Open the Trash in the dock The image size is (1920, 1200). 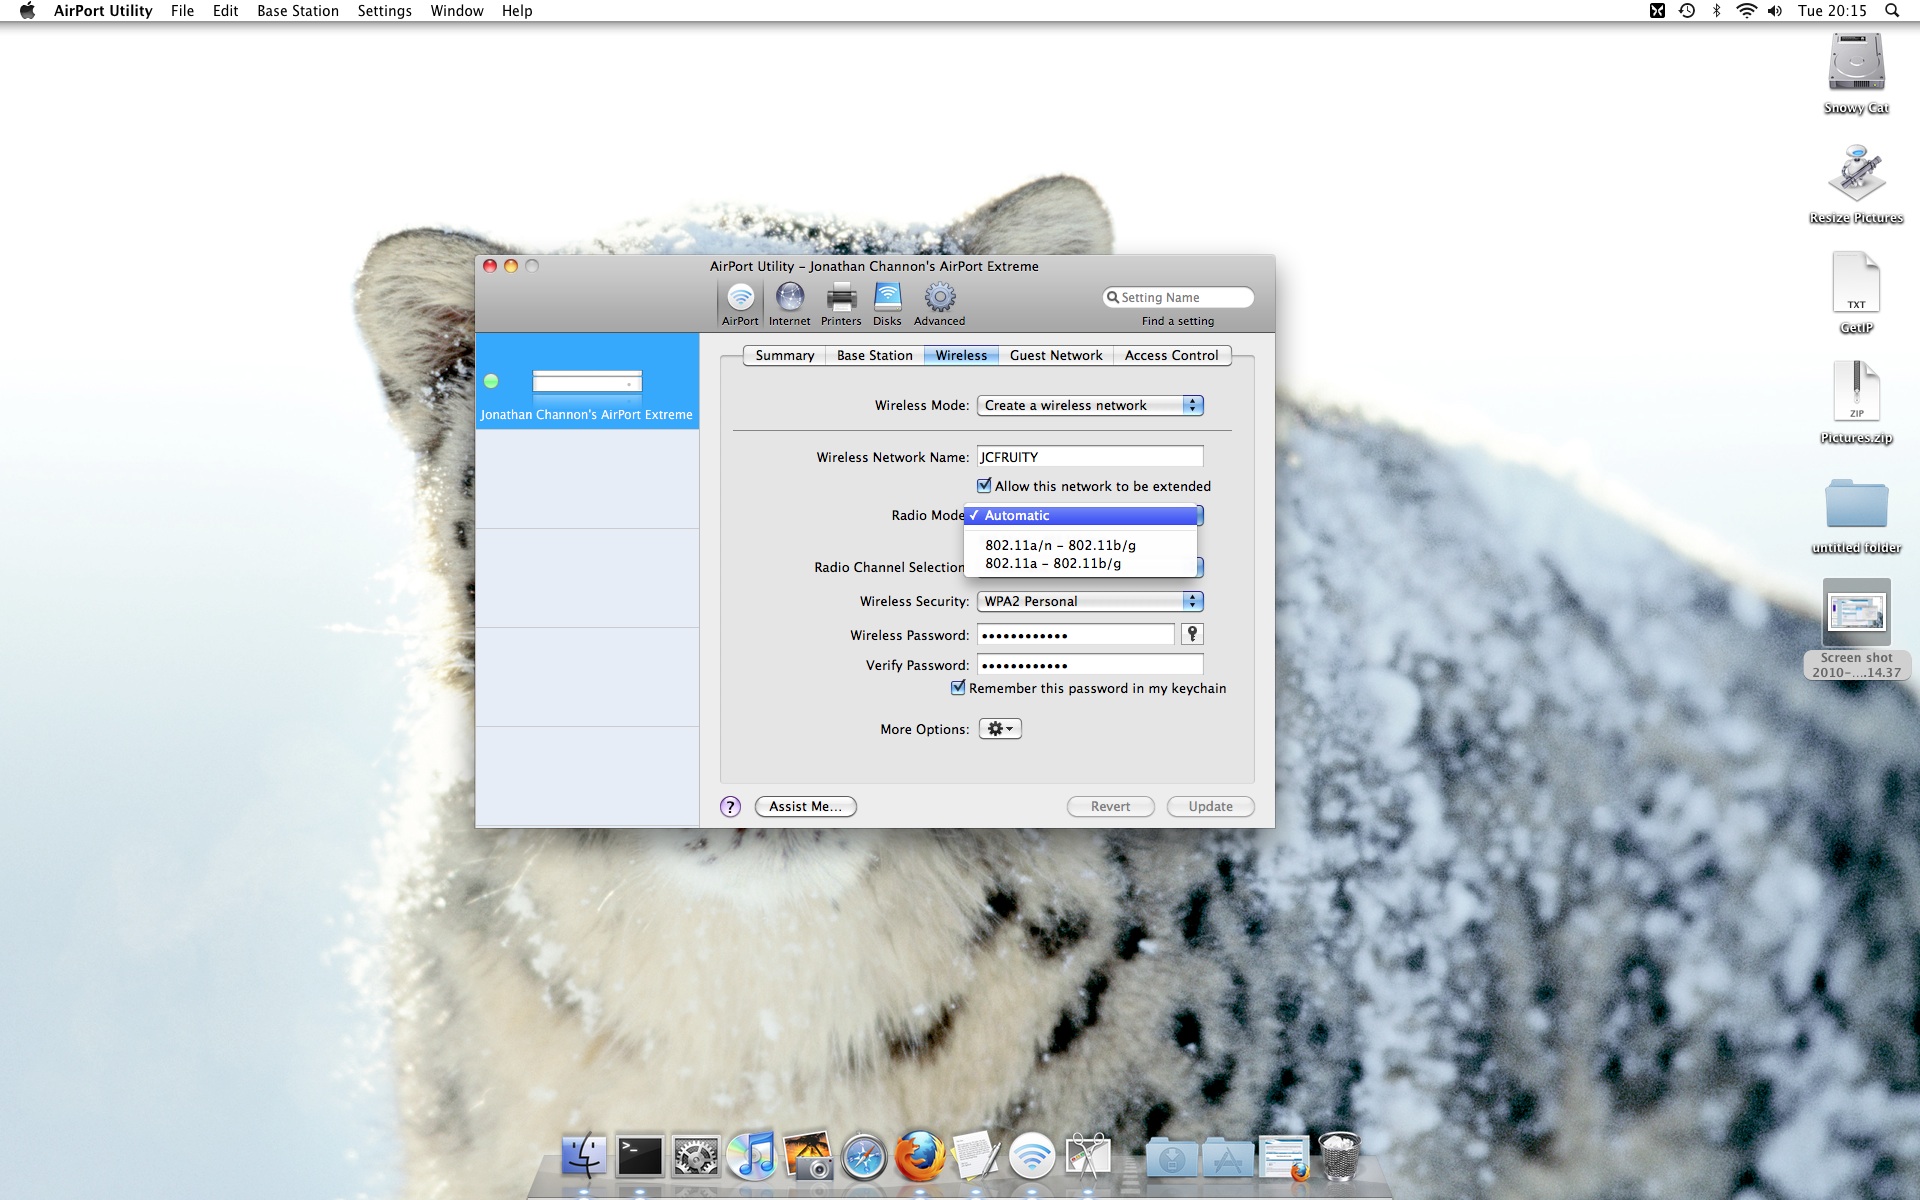(1339, 1157)
